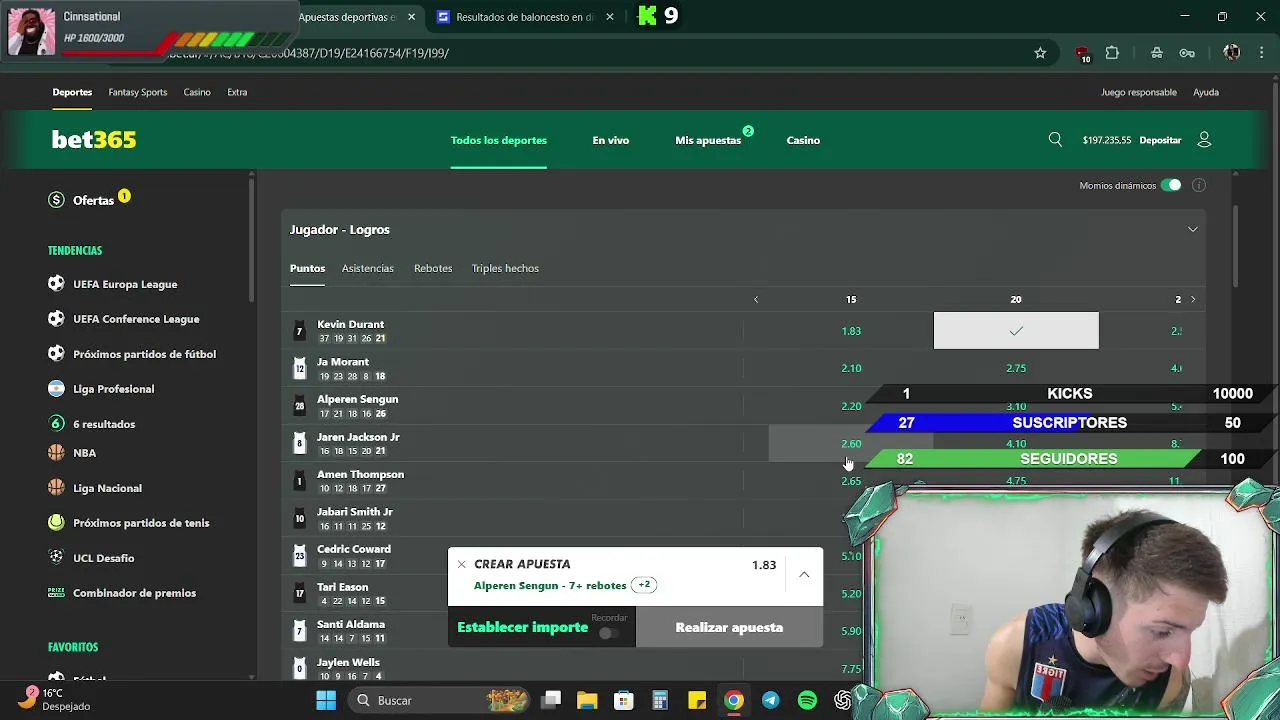
Task: Close the Resultados de baloncesto tab
Action: click(x=610, y=17)
